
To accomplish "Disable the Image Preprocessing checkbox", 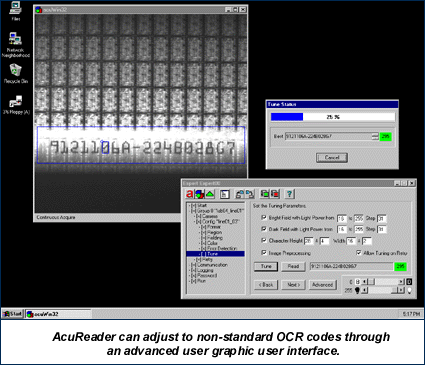I will (x=264, y=253).
